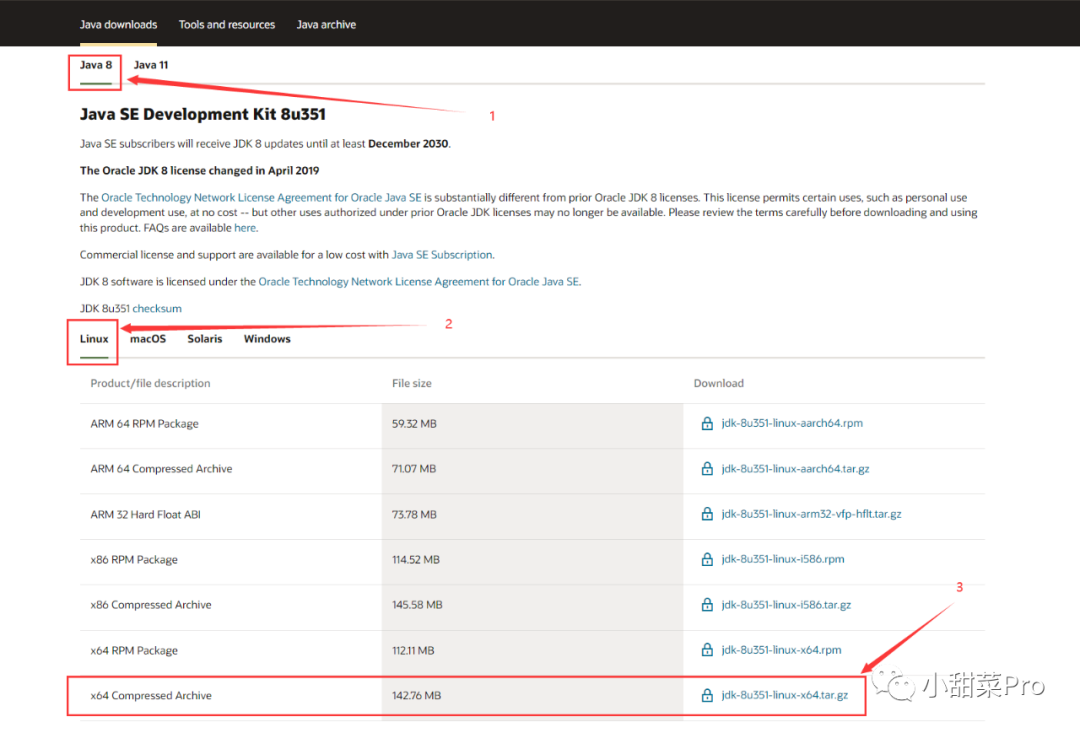
Task: Open Tools and resources menu
Action: click(227, 24)
